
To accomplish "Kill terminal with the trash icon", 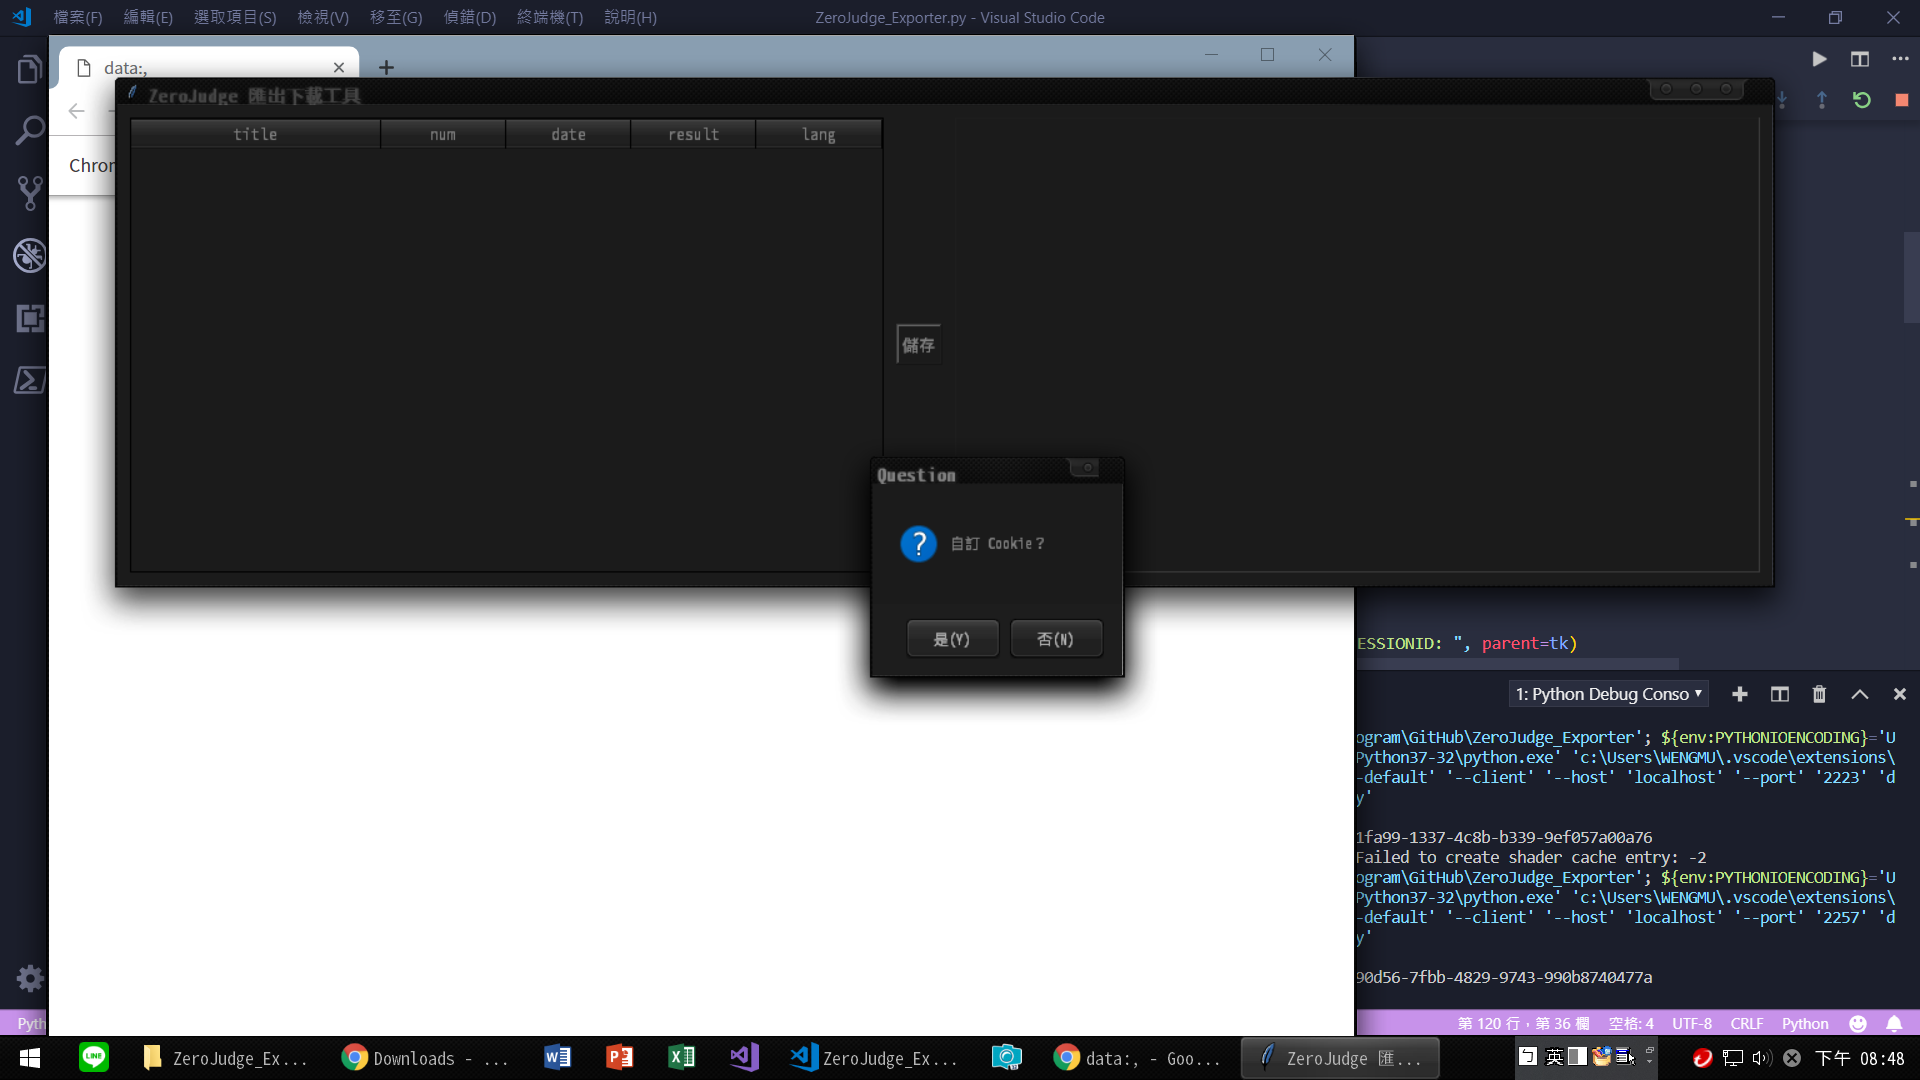I will [x=1819, y=694].
